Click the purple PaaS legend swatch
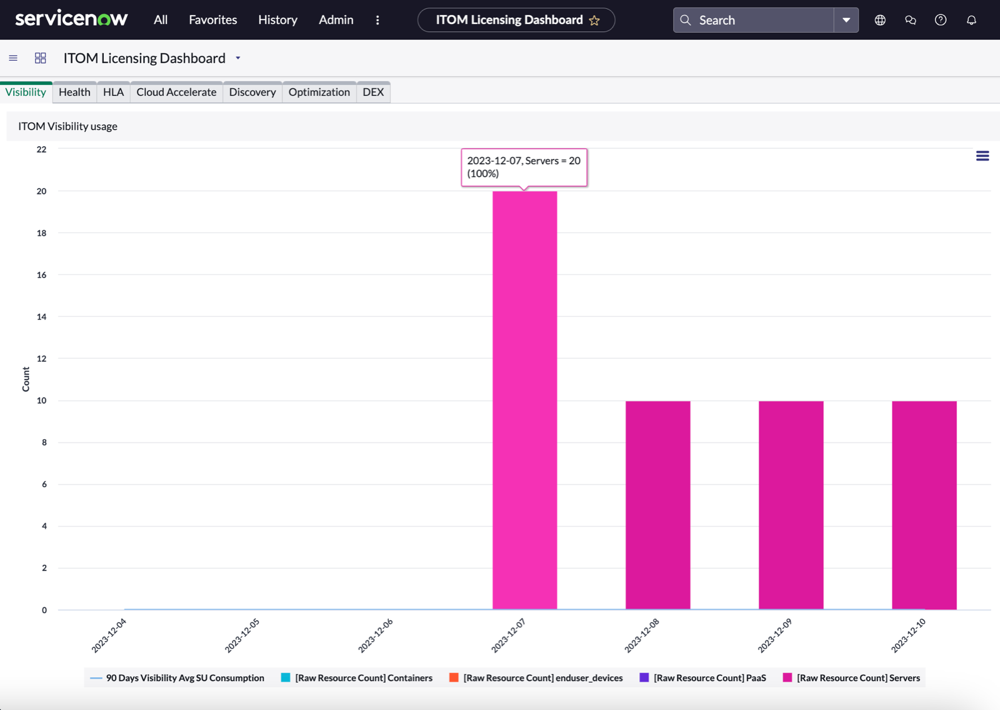 click(644, 677)
